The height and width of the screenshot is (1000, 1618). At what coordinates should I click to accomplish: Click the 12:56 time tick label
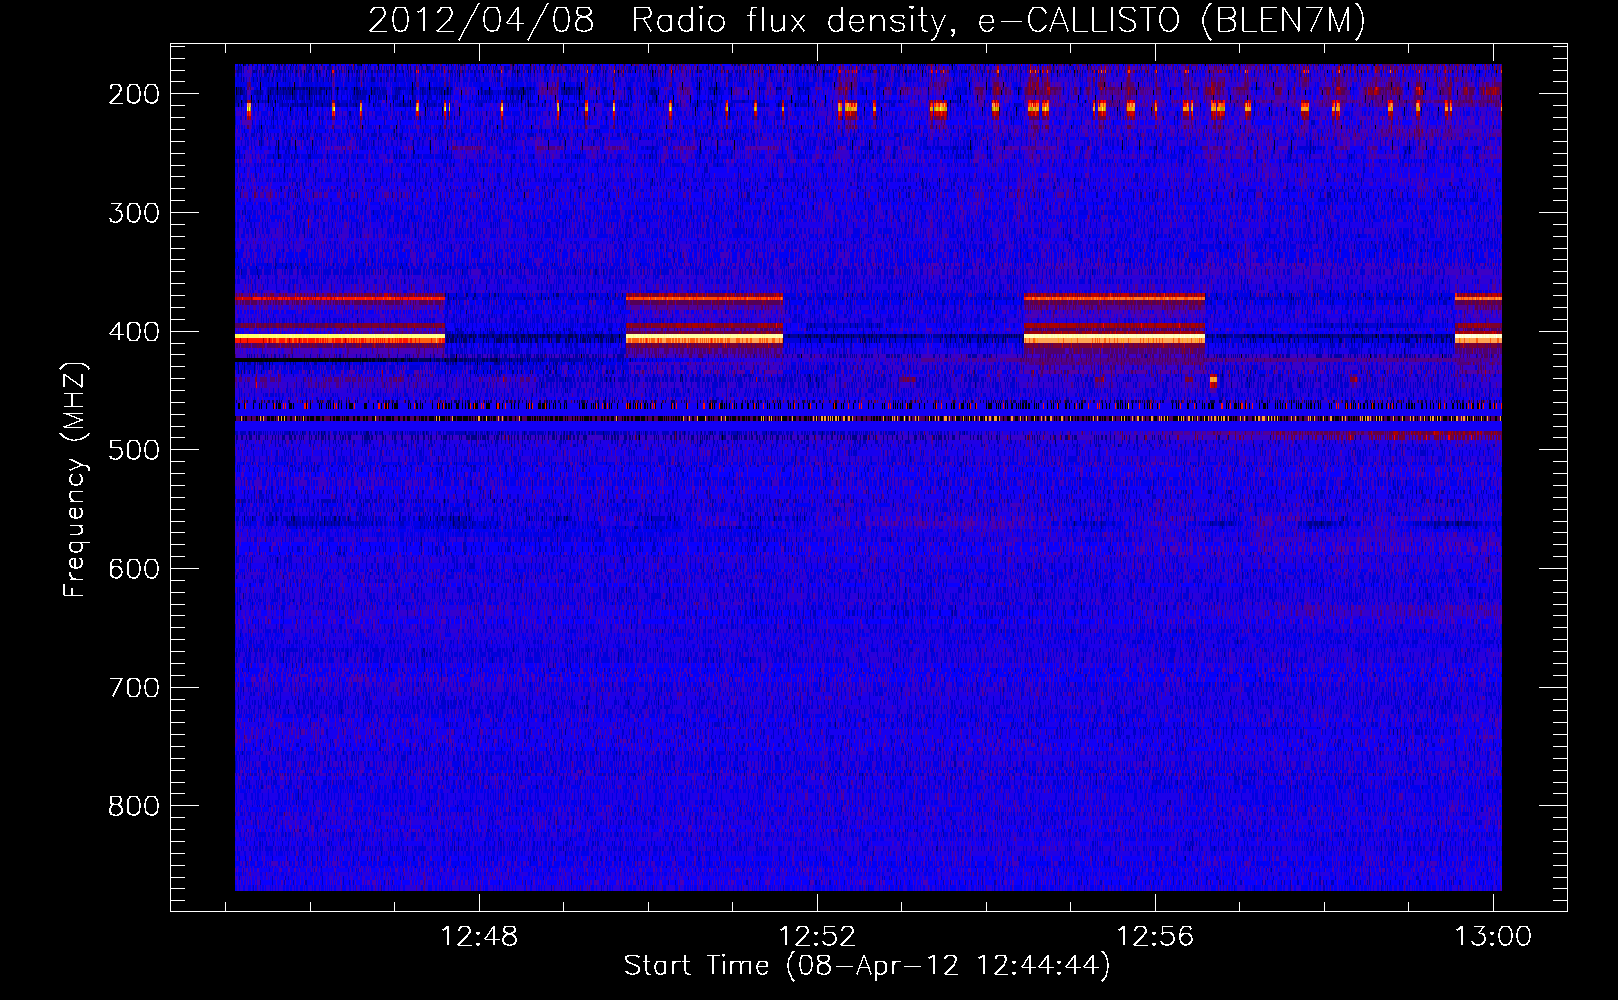pos(1155,937)
